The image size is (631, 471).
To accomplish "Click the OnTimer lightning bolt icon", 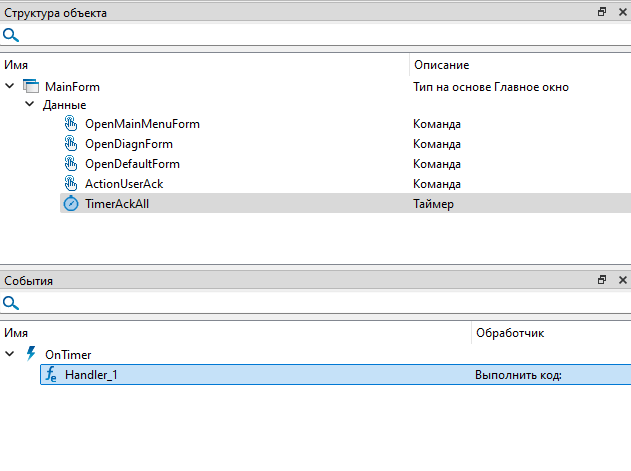I will point(31,354).
